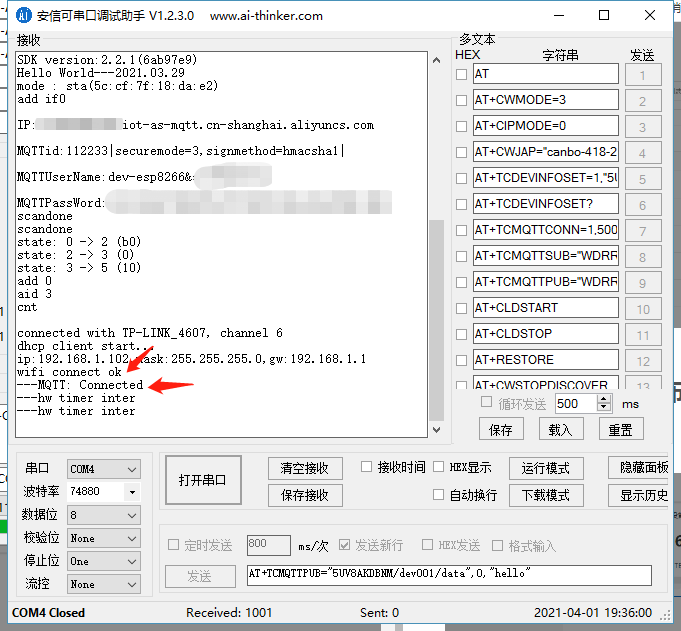Image resolution: width=681 pixels, height=631 pixels.
Task: Click send button 2 for AT+CWMODE=3
Action: click(643, 101)
